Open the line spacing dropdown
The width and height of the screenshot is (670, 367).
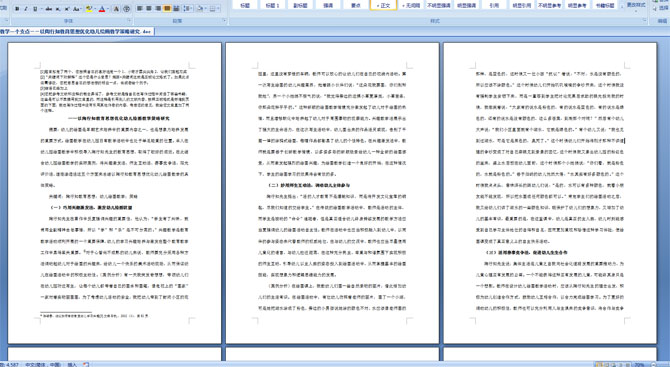tap(188, 9)
